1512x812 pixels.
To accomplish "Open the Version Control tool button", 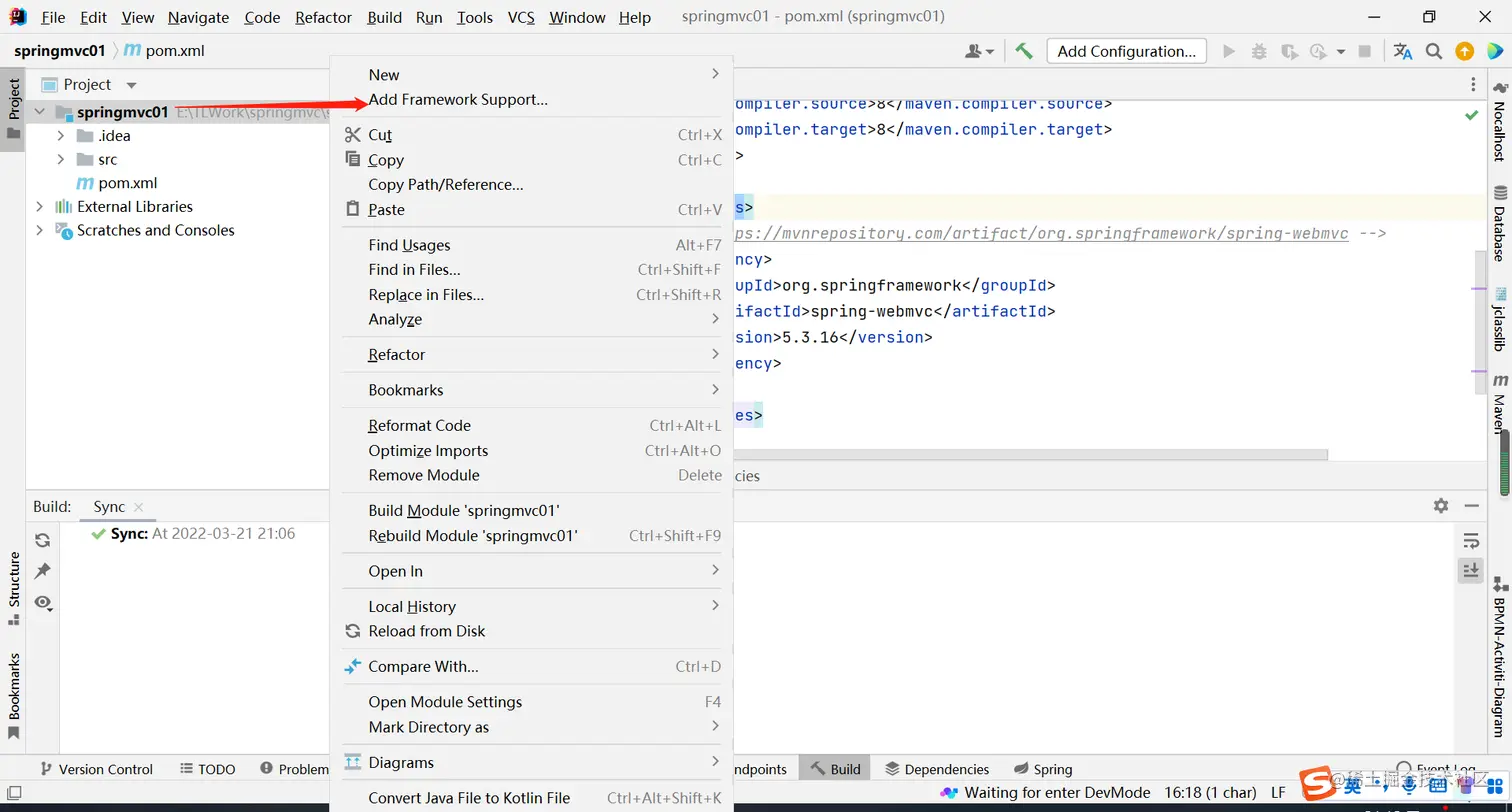I will (x=95, y=769).
